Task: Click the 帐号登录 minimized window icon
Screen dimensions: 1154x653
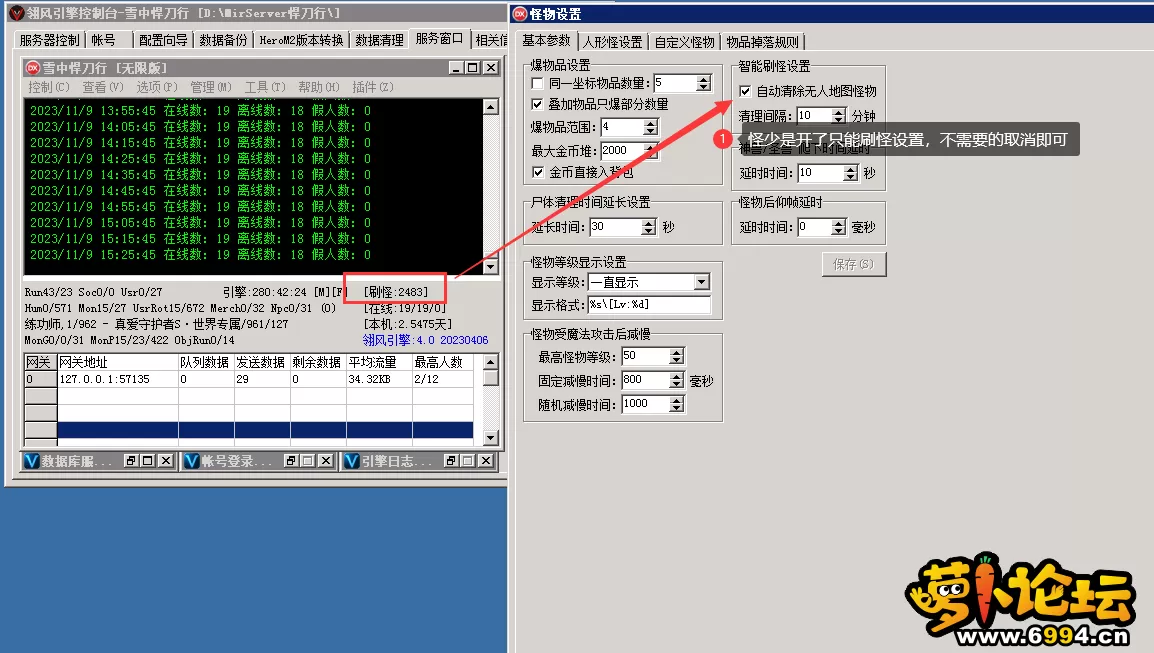Action: point(191,461)
